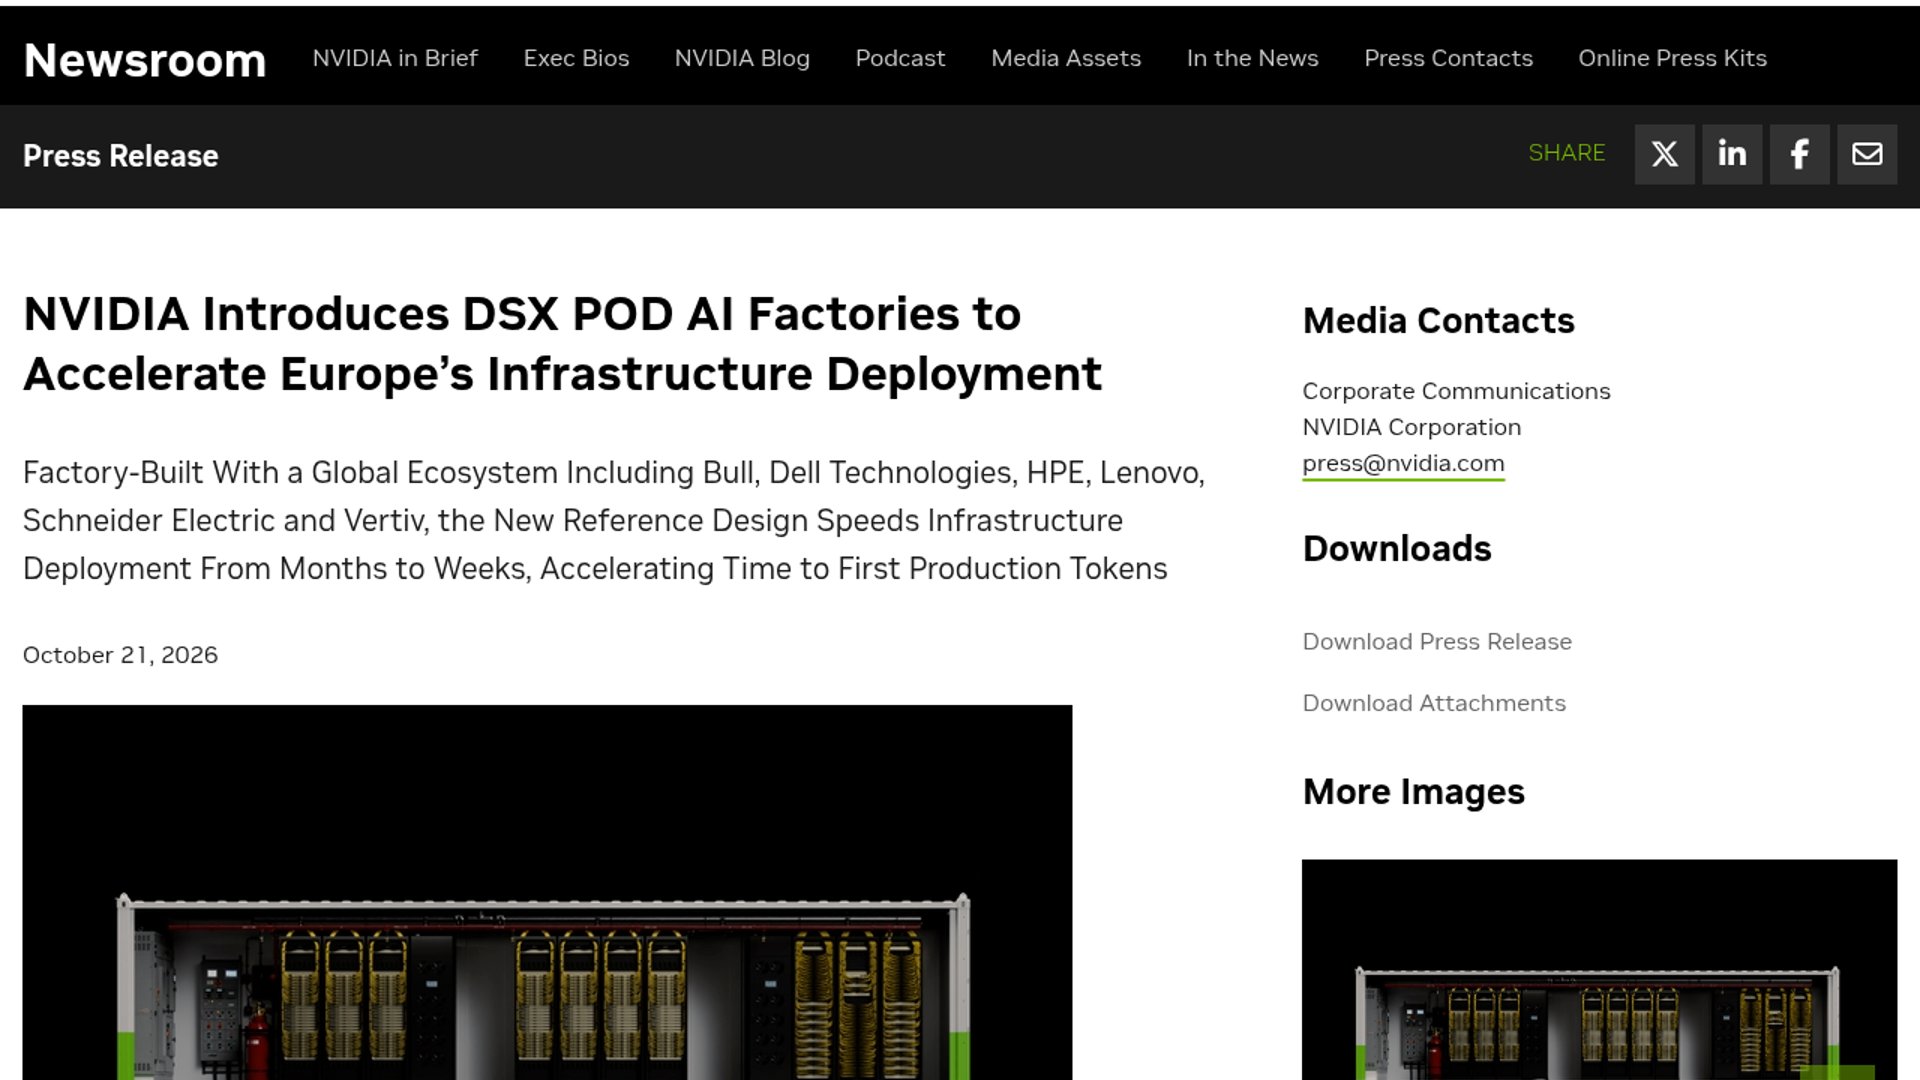The image size is (1920, 1080).
Task: Share the press release on Facebook
Action: (1799, 154)
